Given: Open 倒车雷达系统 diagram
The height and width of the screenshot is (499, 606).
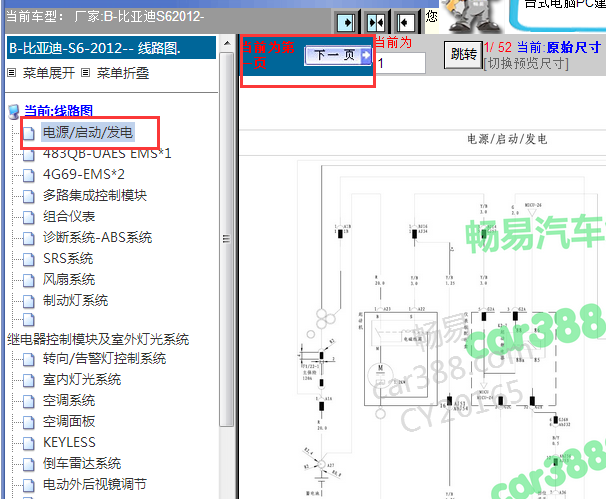Looking at the screenshot, I should (82, 463).
